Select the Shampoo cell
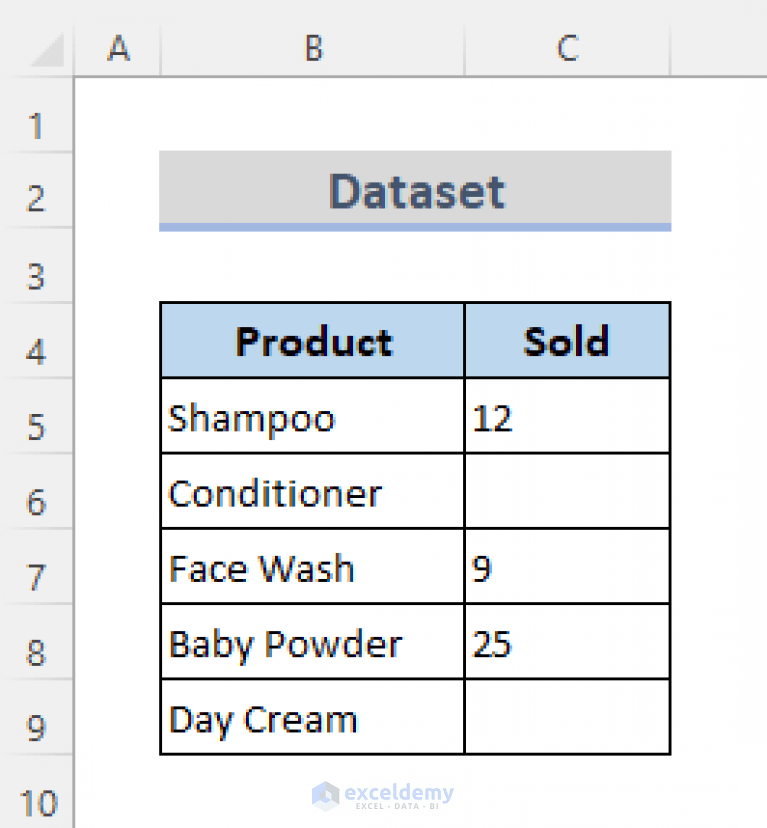The width and height of the screenshot is (767, 828). click(312, 417)
